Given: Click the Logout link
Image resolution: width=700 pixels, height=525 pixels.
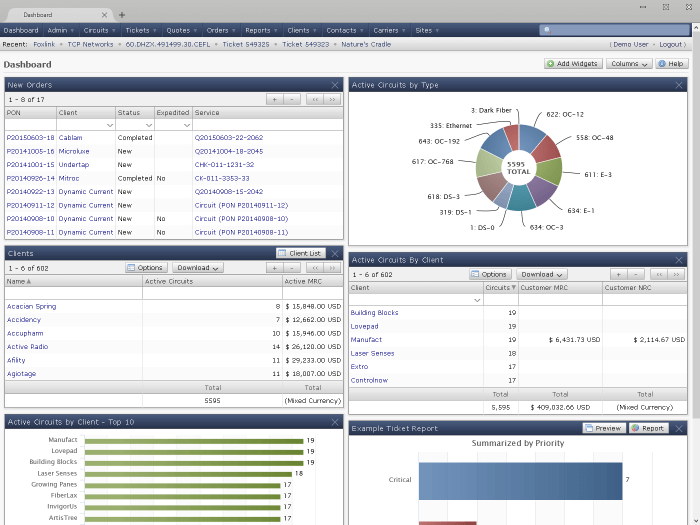Looking at the screenshot, I should [671, 44].
